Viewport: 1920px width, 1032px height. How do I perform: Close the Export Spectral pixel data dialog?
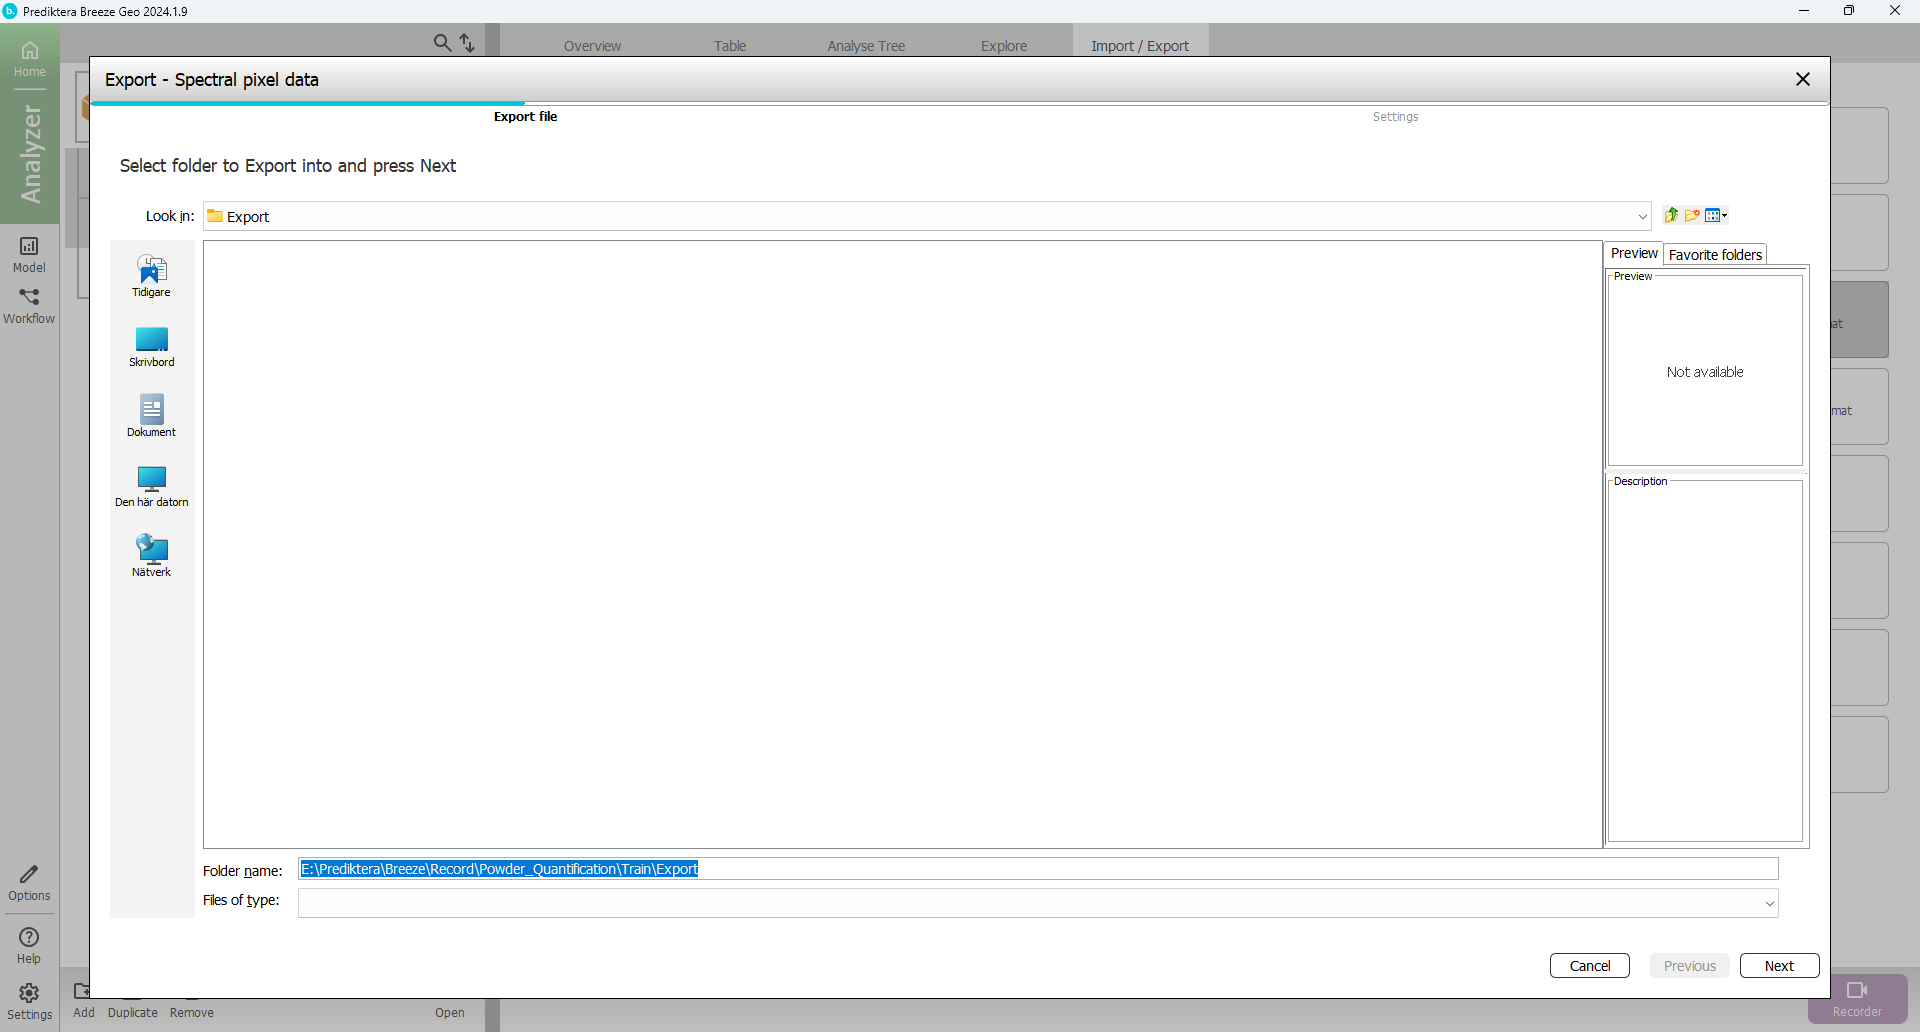(1803, 79)
